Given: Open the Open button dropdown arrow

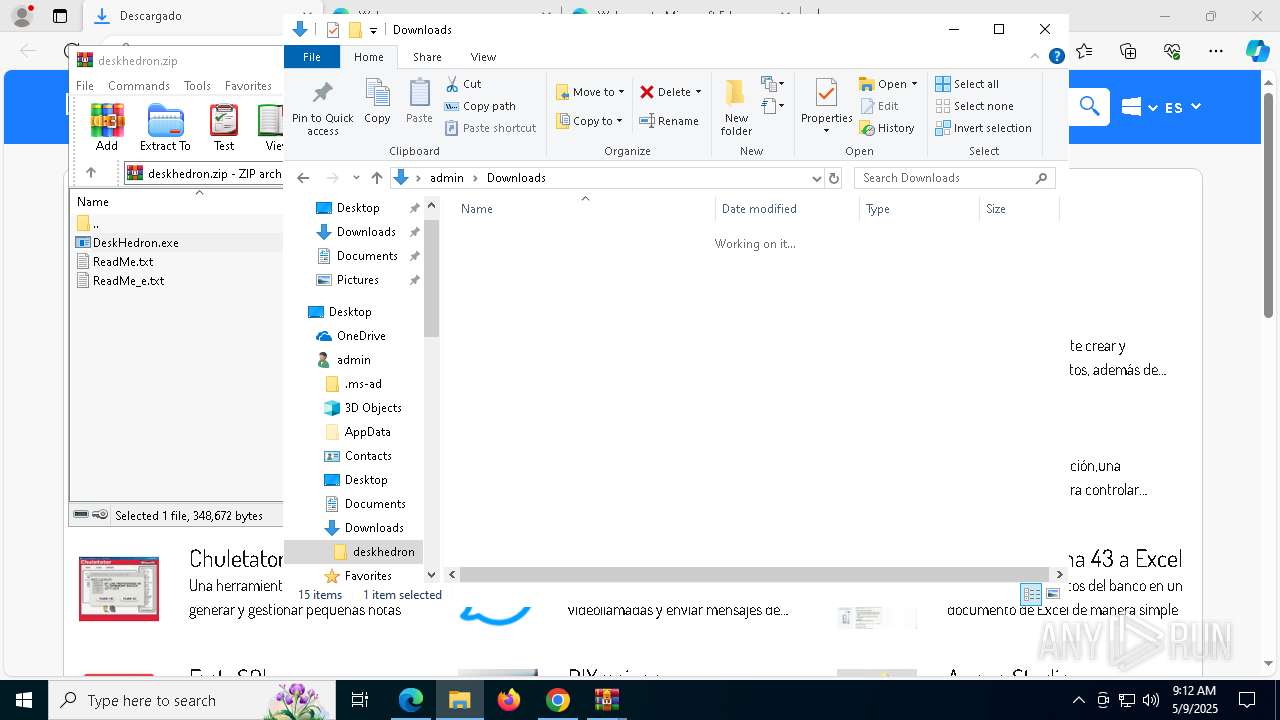Looking at the screenshot, I should point(914,84).
